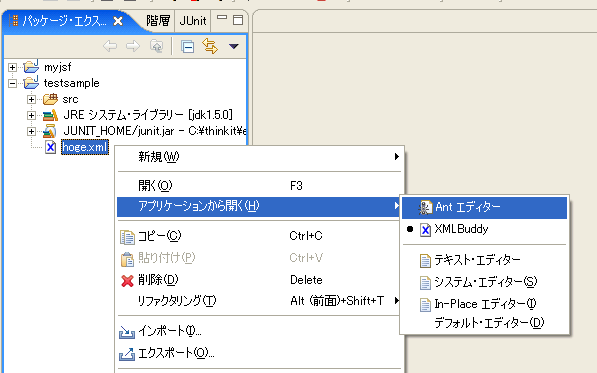Switch to the JUnit tab
Viewport: 597px width, 373px height.
pyautogui.click(x=193, y=21)
